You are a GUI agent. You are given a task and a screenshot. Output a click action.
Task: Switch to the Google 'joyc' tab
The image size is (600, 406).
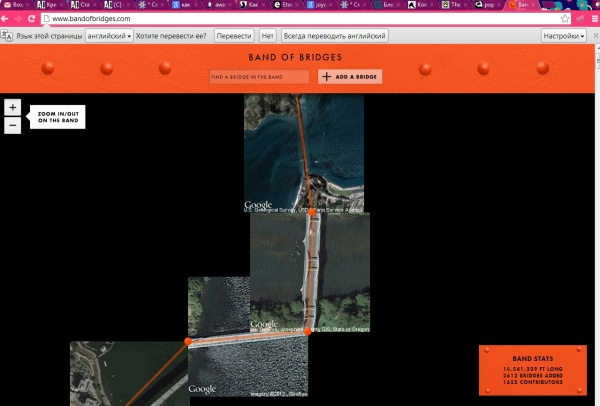pos(319,5)
